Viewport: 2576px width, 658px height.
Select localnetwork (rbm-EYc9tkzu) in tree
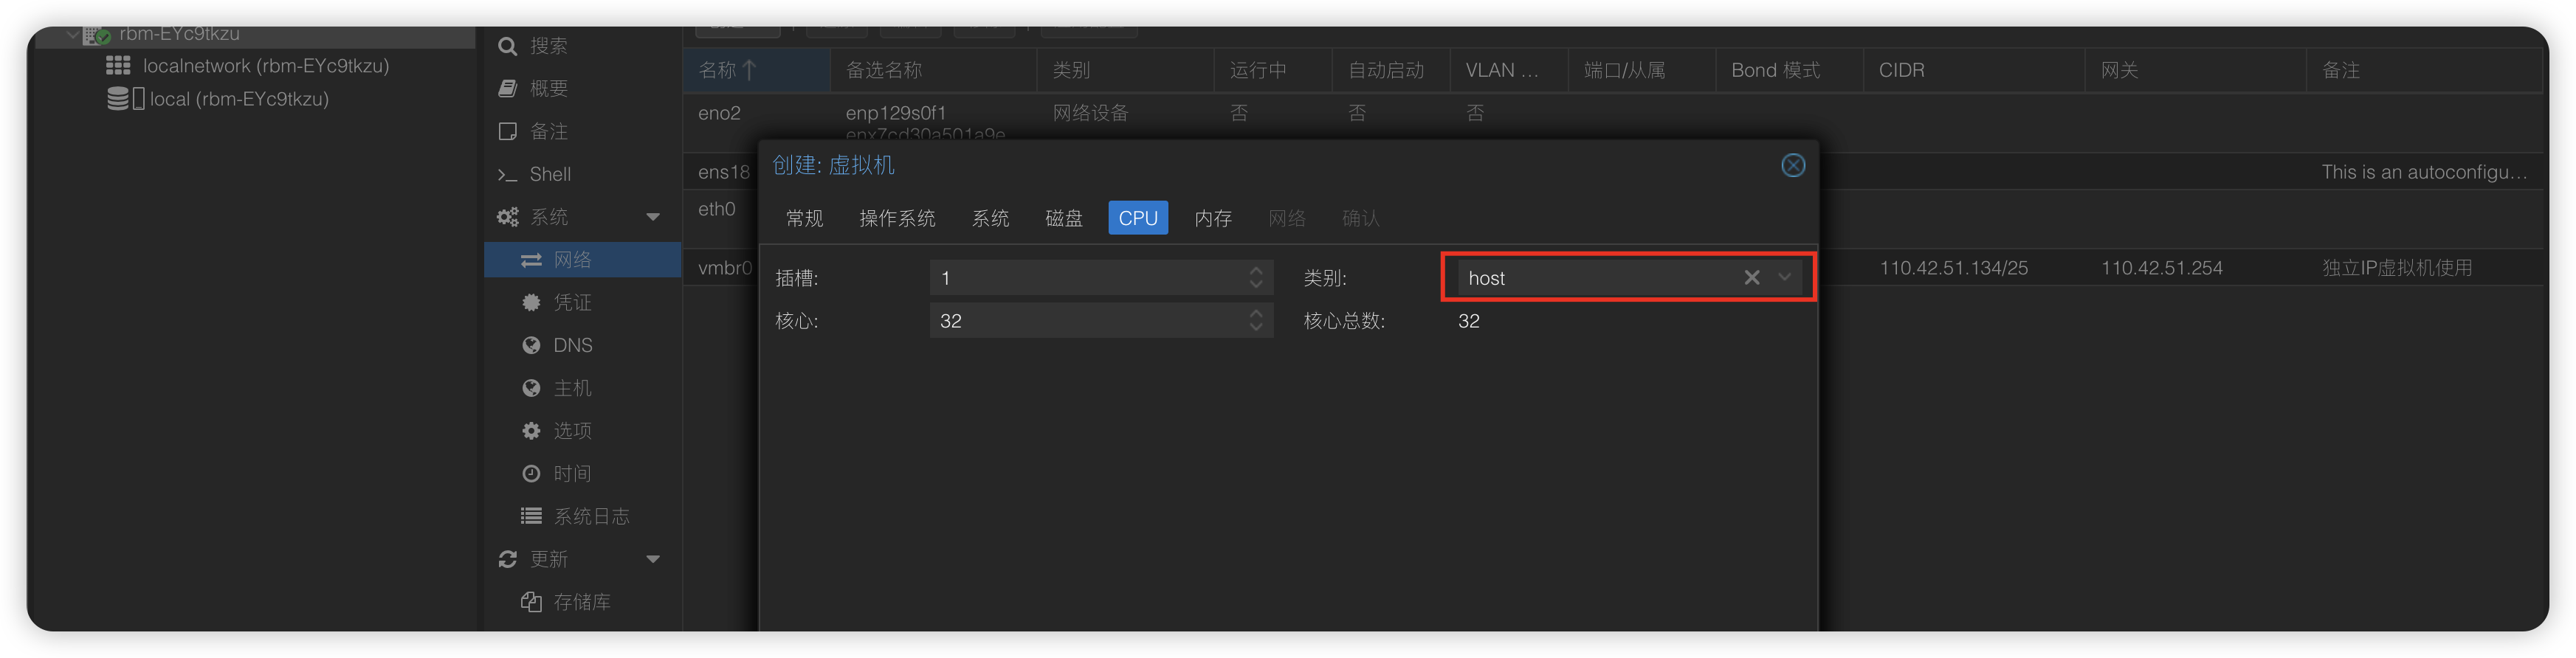[265, 66]
